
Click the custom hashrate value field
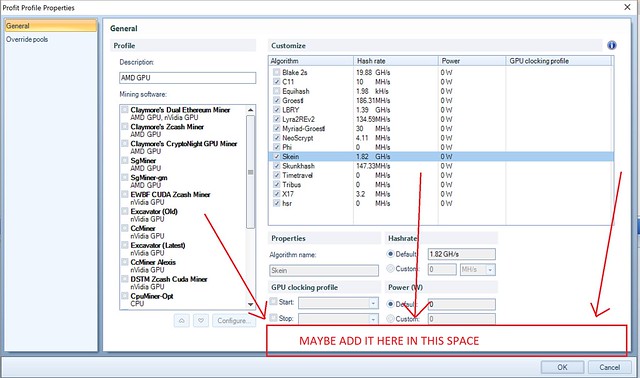click(442, 269)
